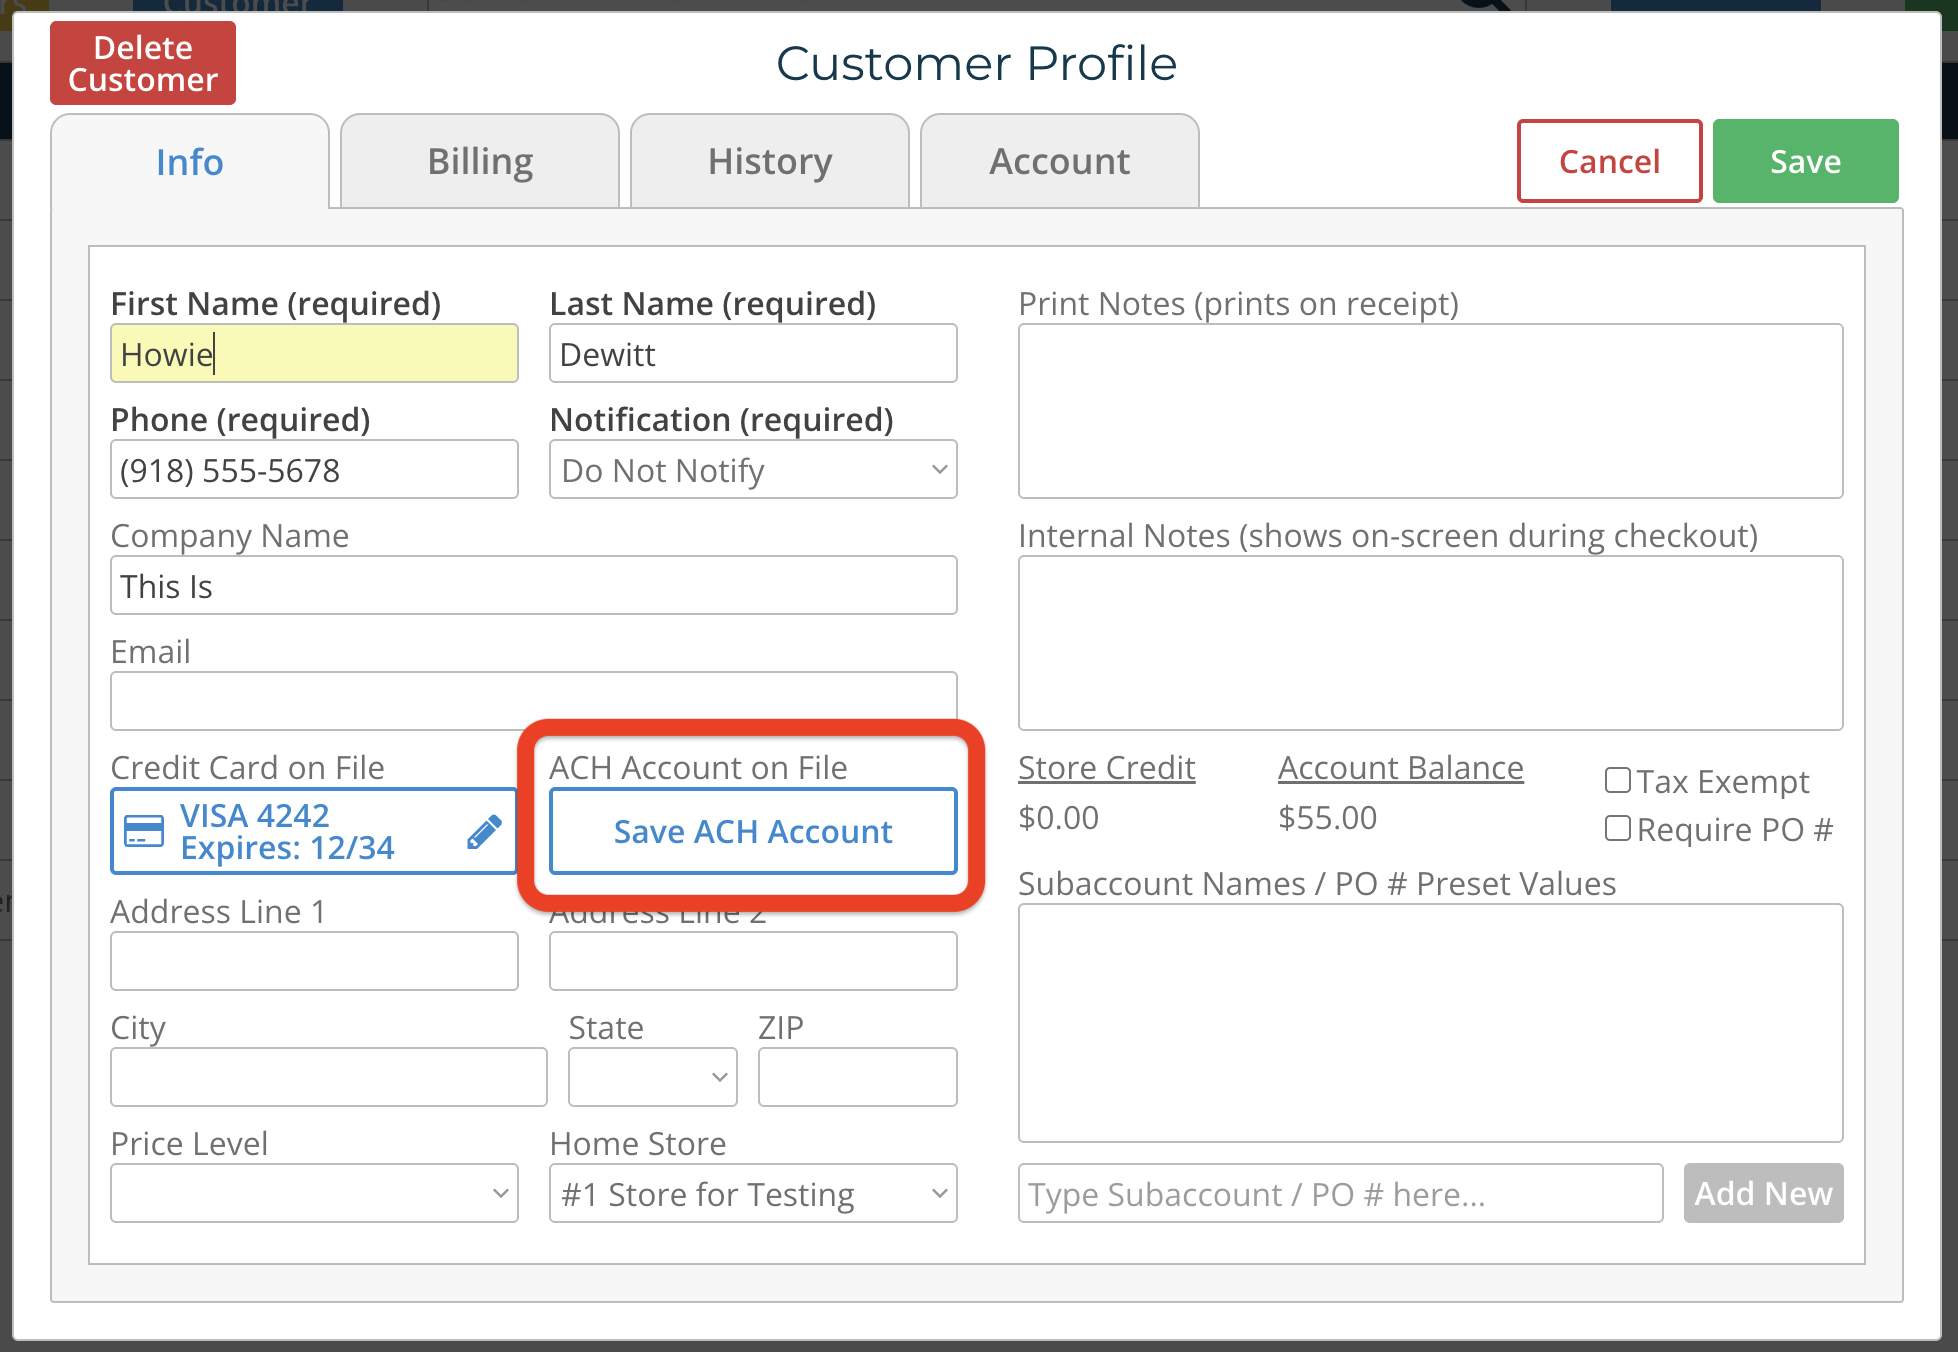Click the Store Credit link

(1106, 768)
